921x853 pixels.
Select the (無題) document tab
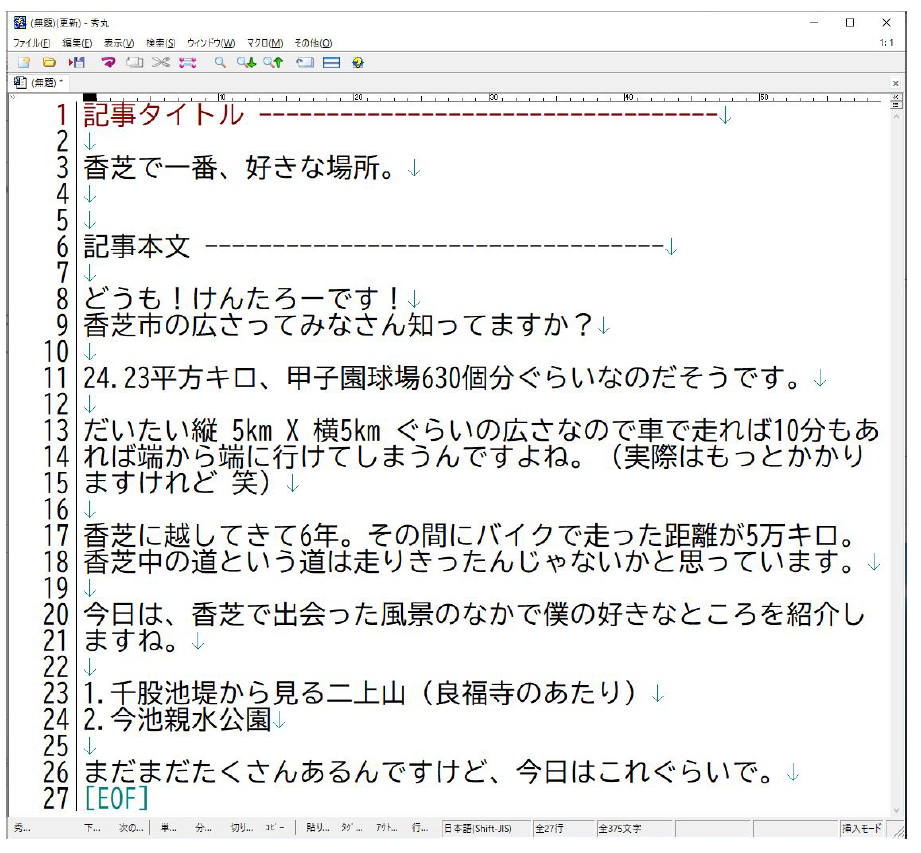[44, 82]
